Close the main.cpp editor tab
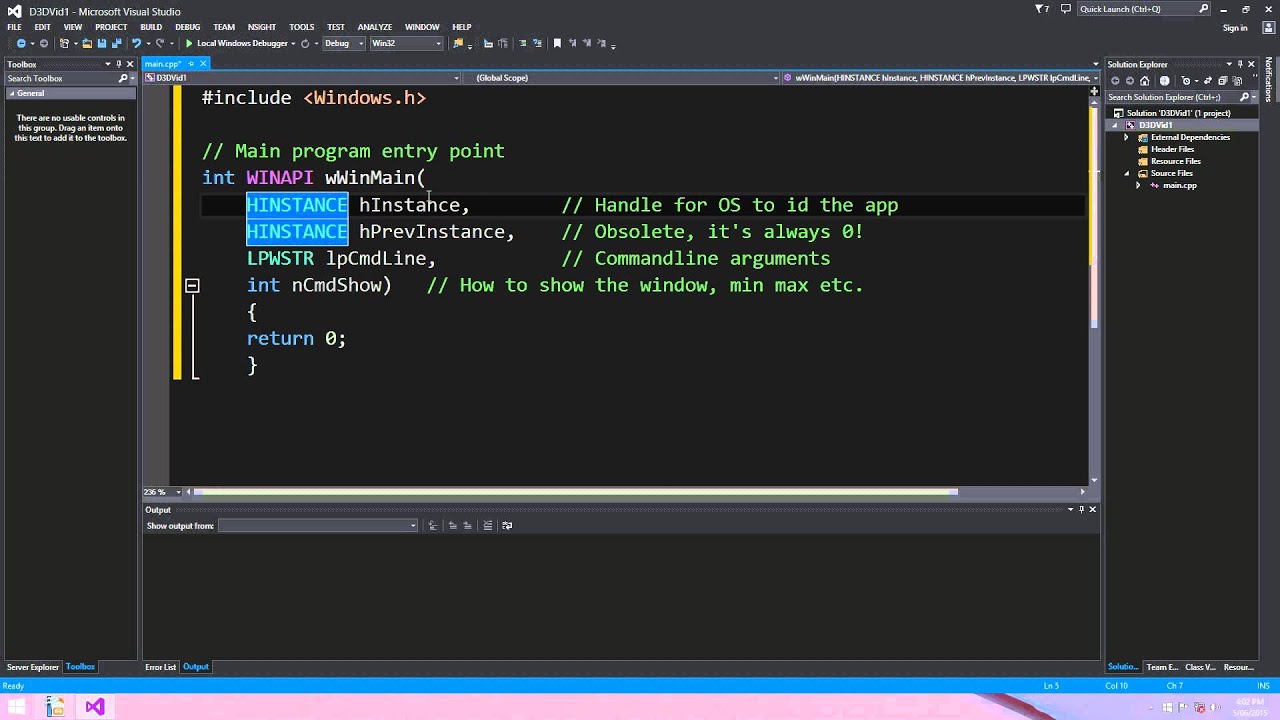 coord(203,64)
